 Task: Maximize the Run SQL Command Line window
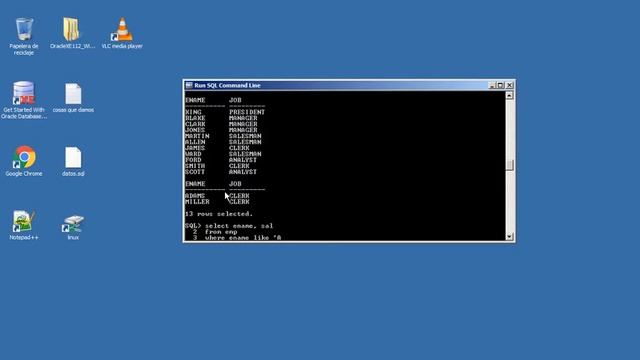point(500,85)
